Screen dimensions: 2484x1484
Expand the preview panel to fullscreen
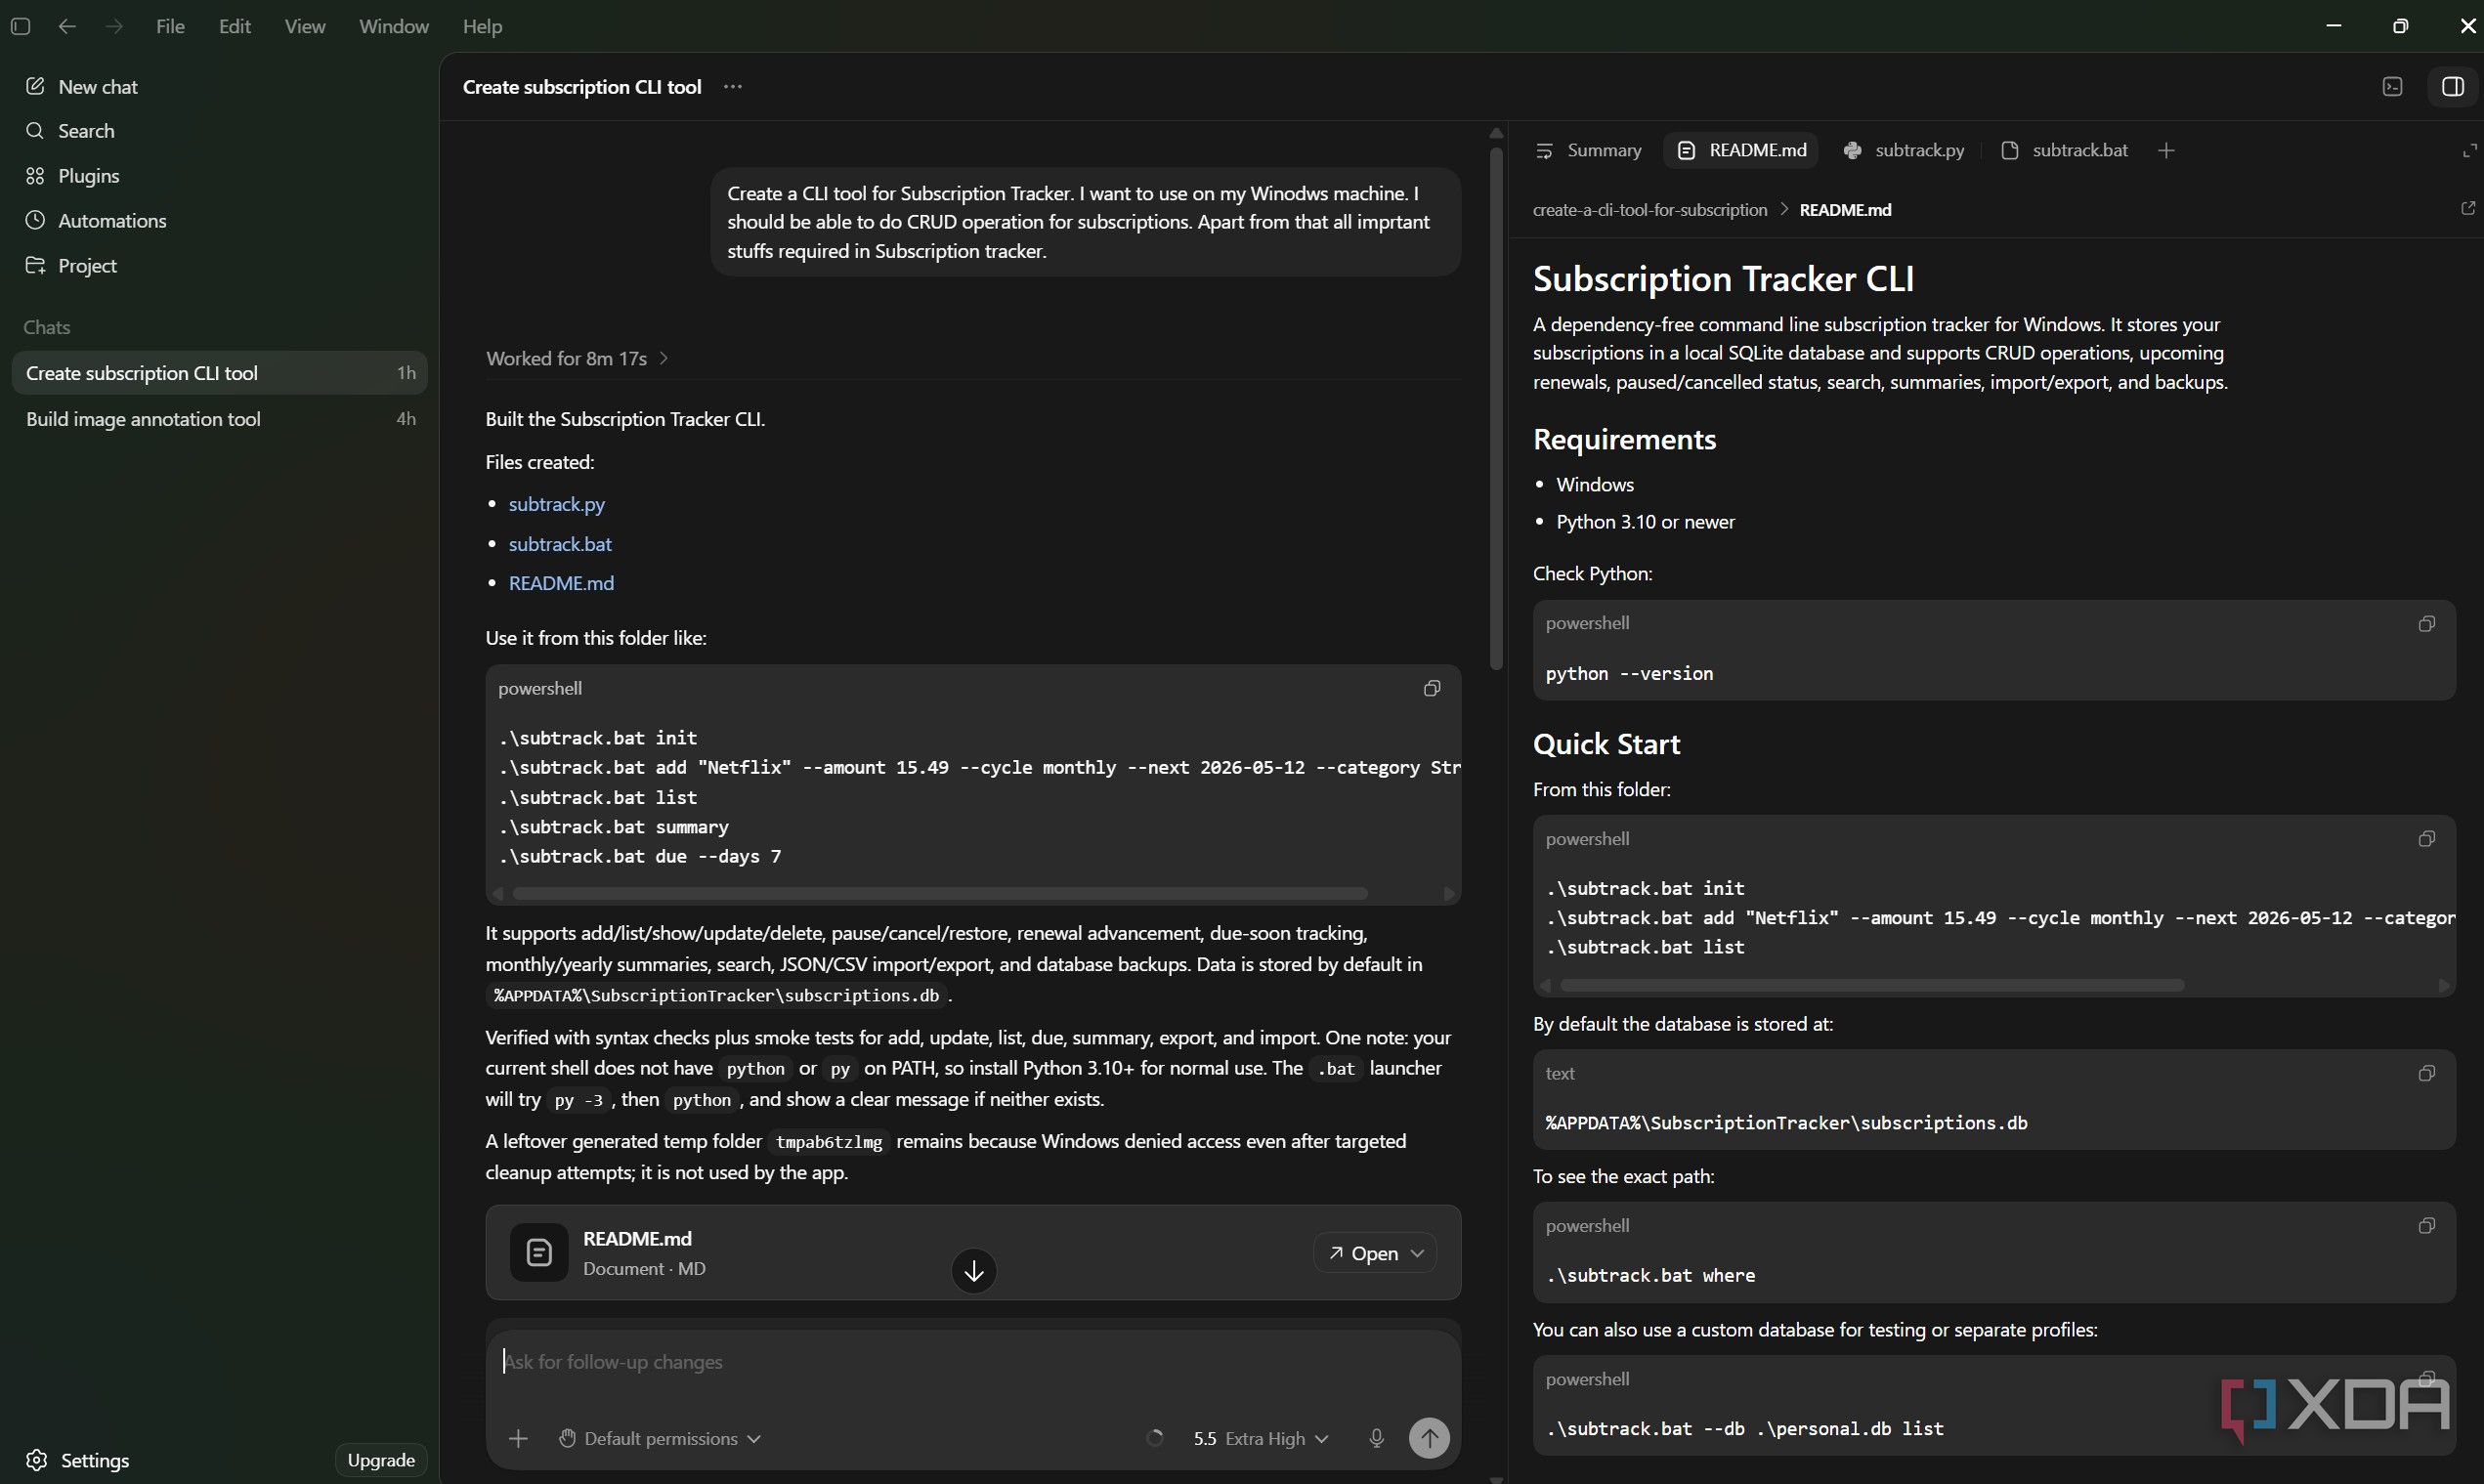click(2469, 151)
